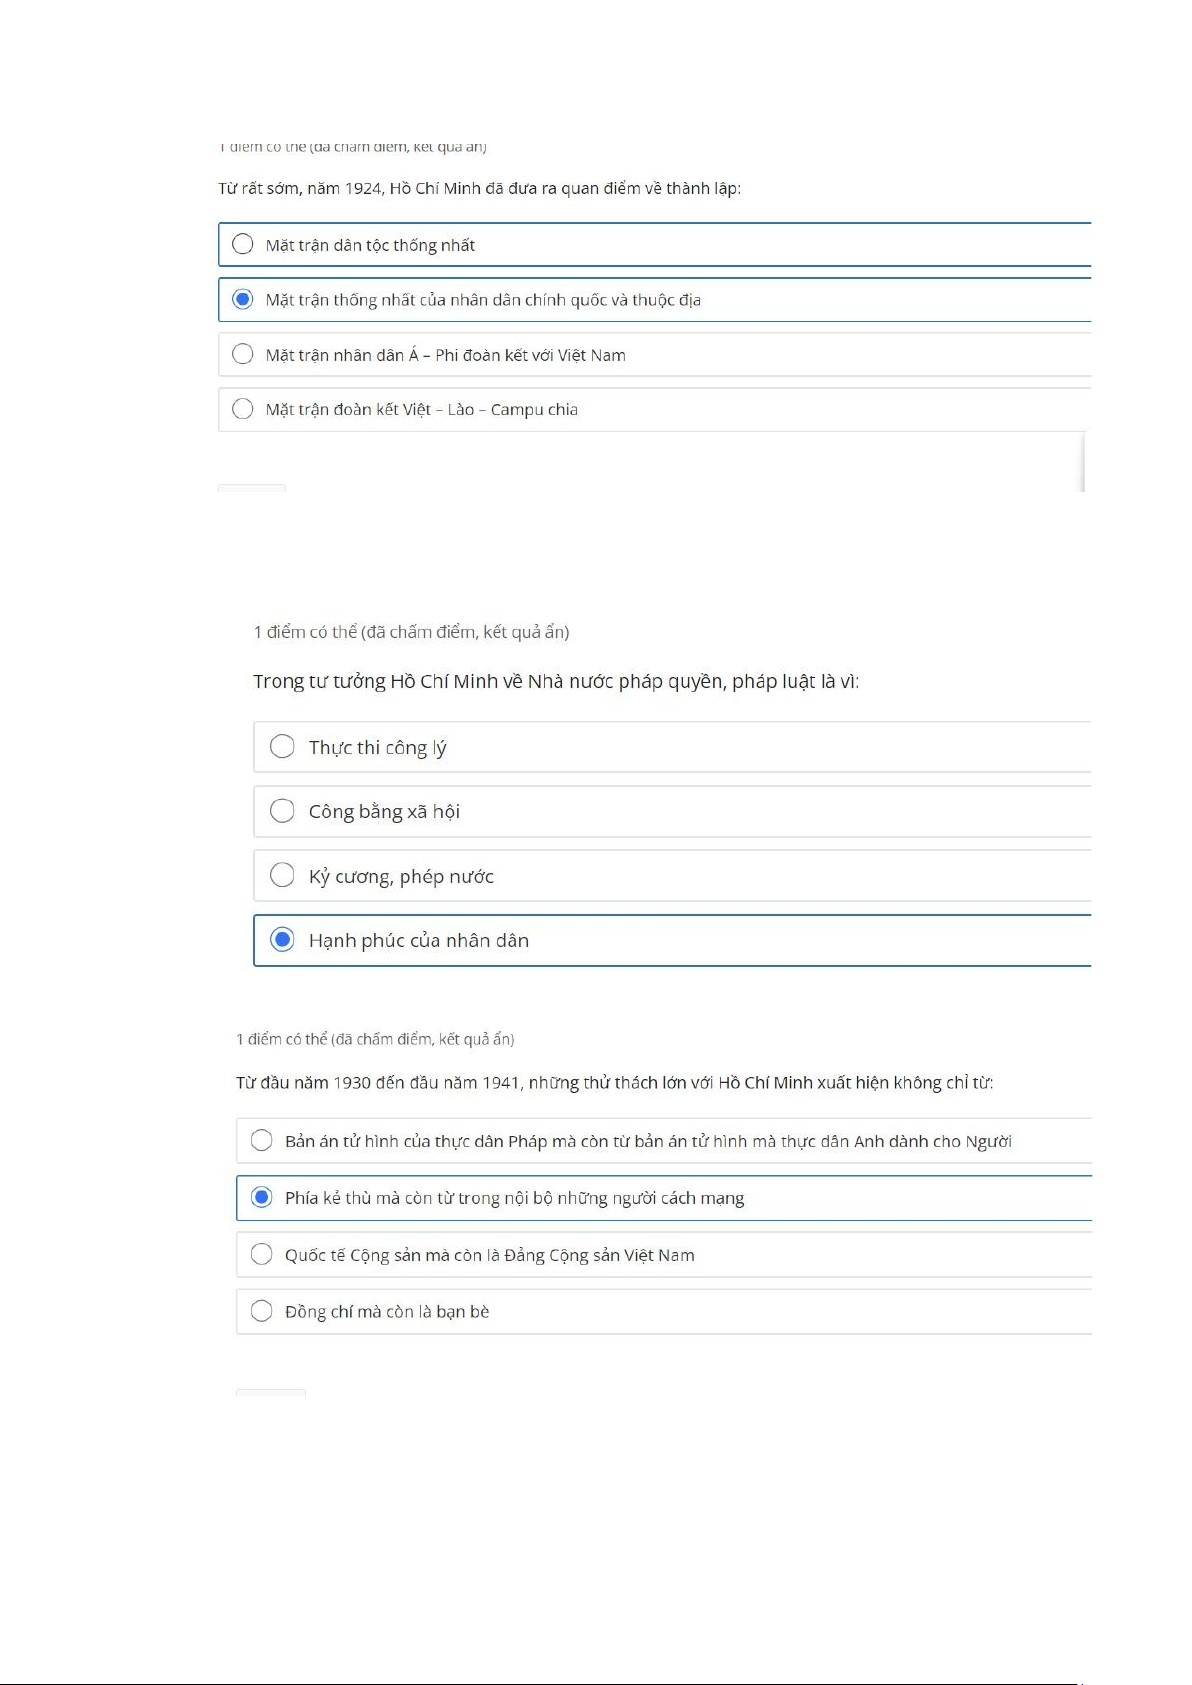The image size is (1192, 1685).
Task: Click 'Hạnh phúc của nhân dân' radio button
Action: (282, 940)
